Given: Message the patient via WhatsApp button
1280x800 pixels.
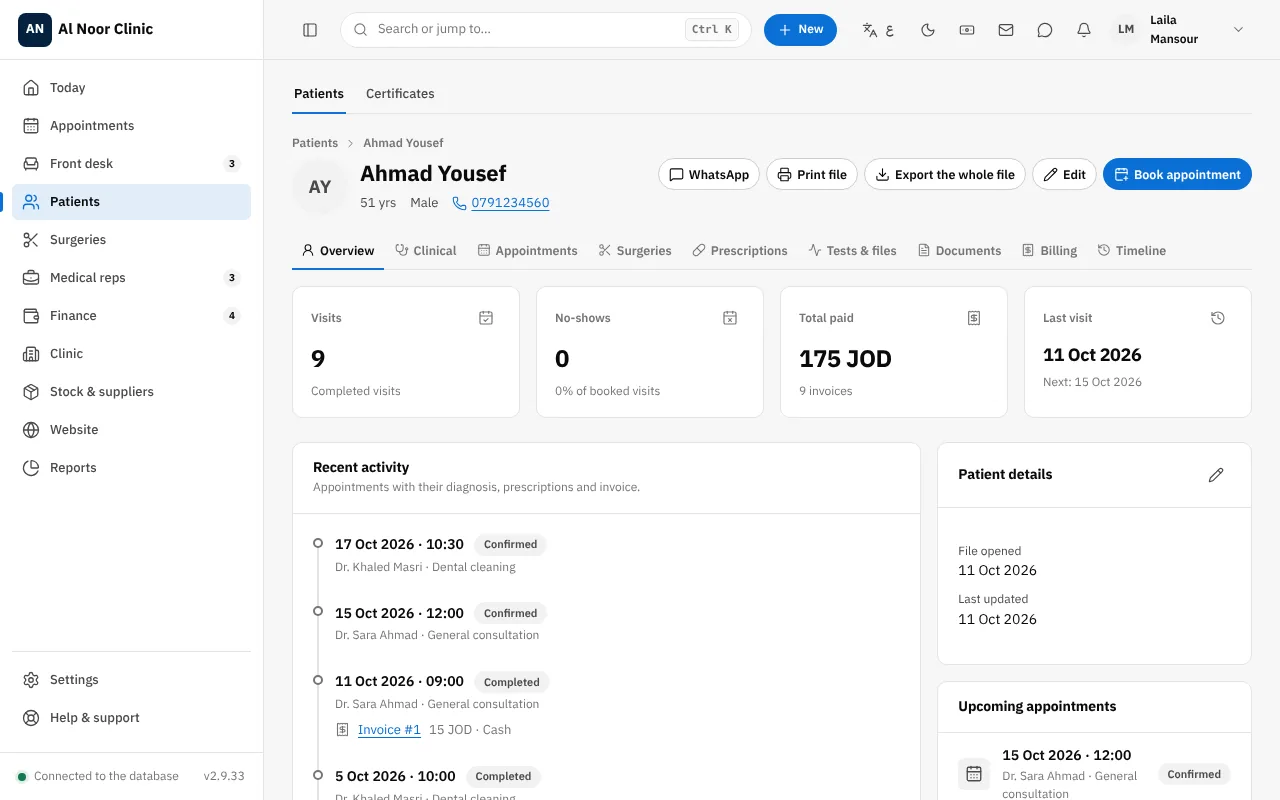Looking at the screenshot, I should [x=709, y=175].
